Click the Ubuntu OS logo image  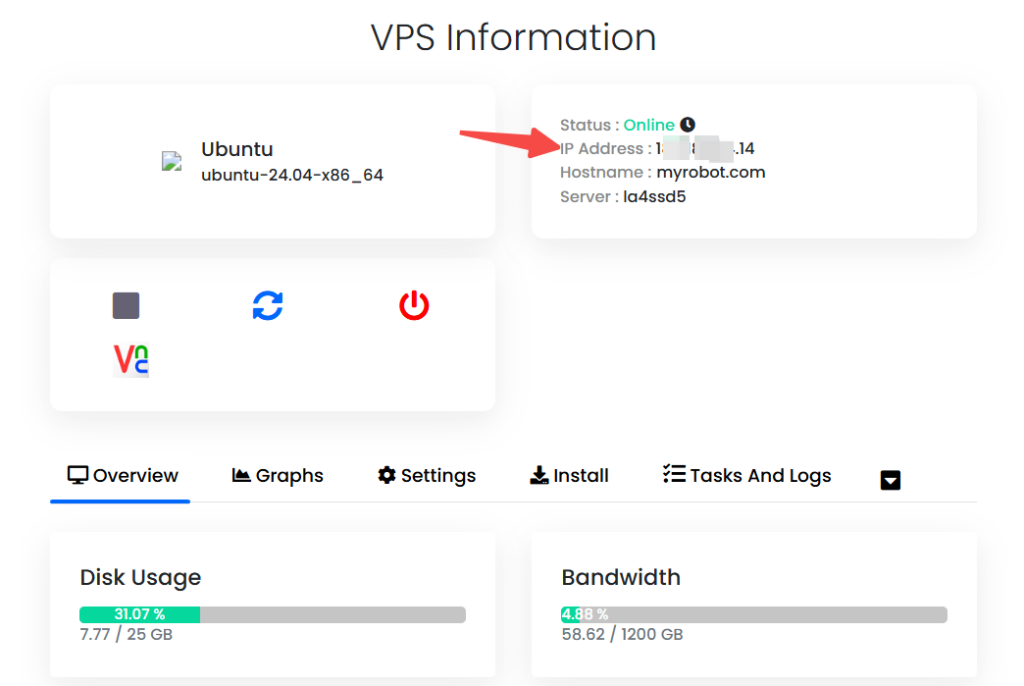[x=172, y=162]
